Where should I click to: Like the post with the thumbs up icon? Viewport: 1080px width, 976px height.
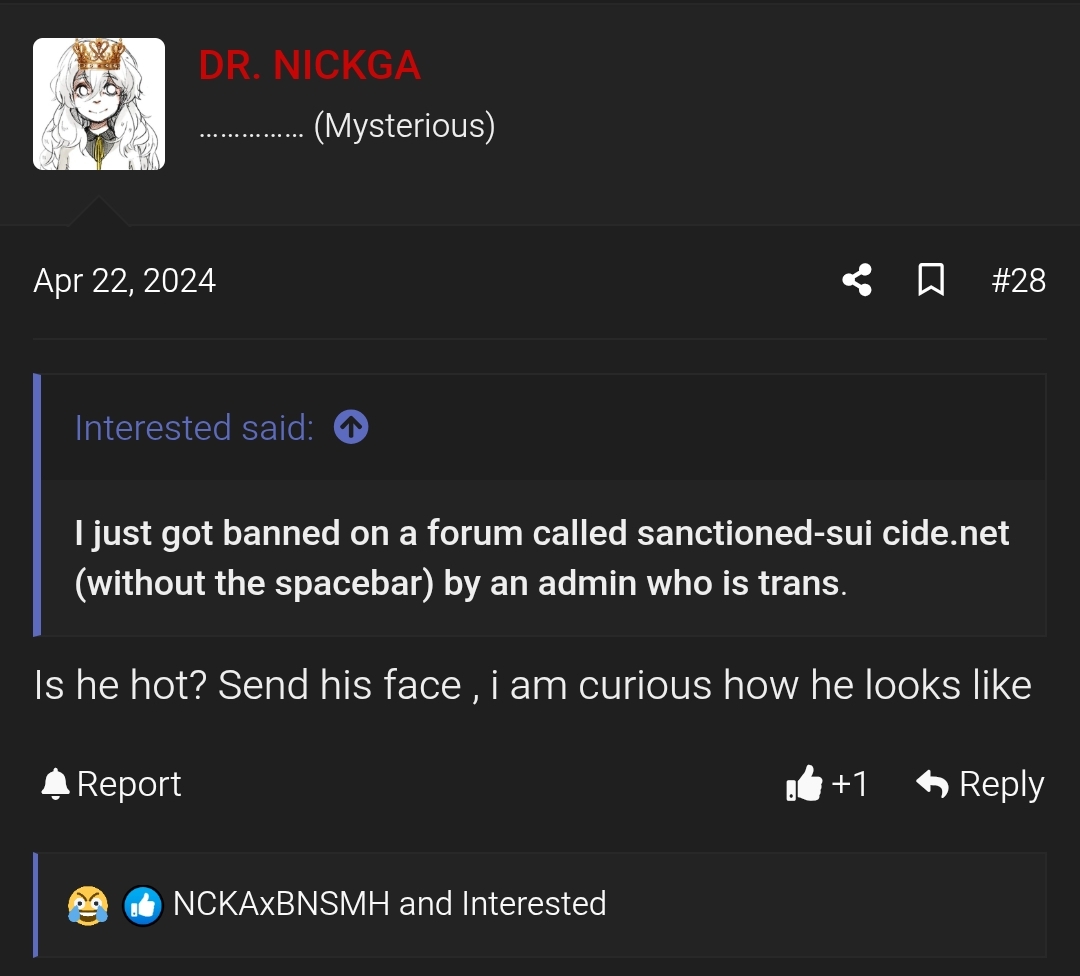[x=804, y=783]
